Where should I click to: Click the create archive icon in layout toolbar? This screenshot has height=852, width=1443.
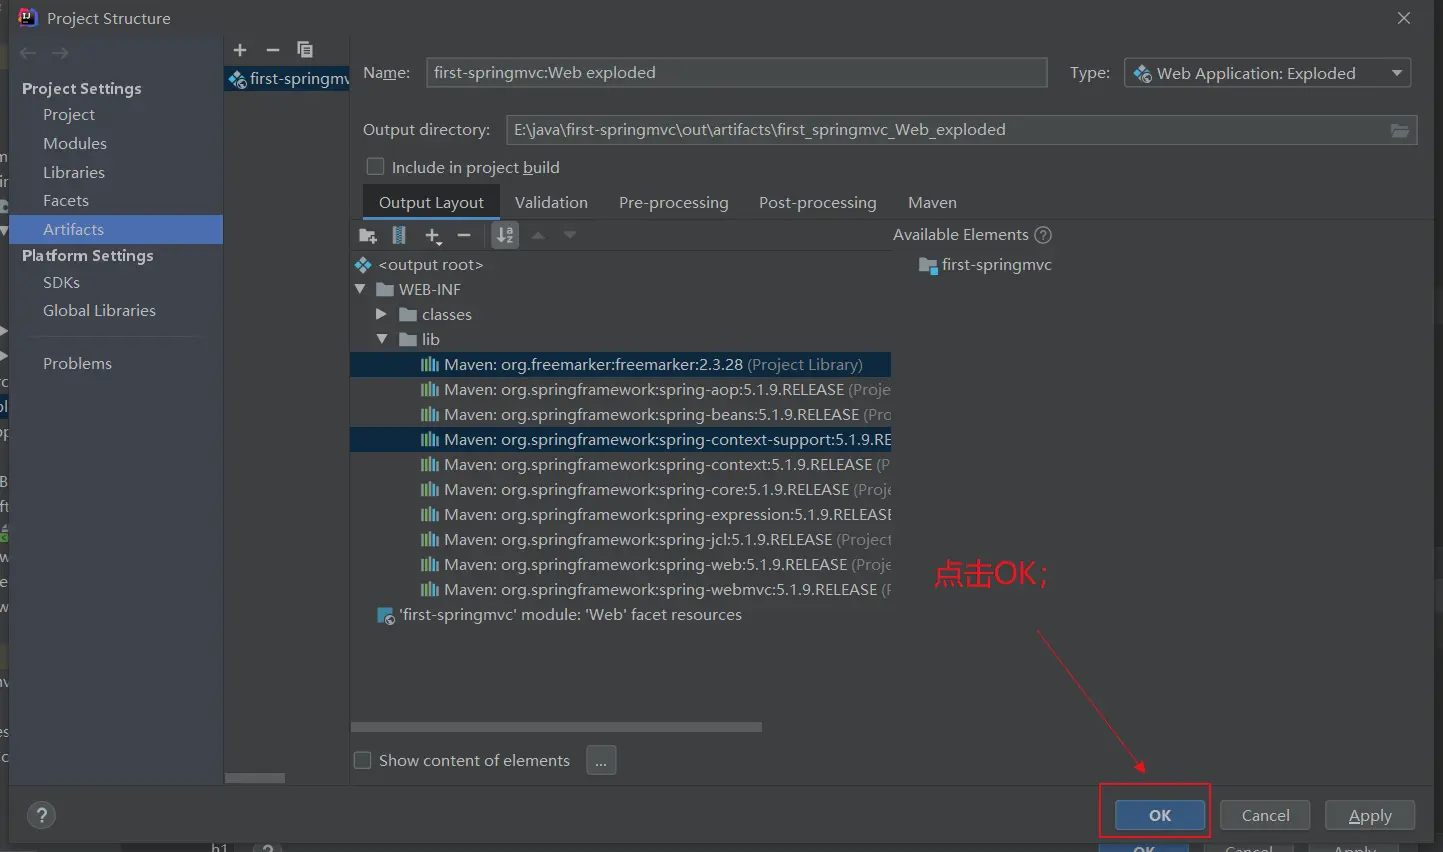[399, 236]
